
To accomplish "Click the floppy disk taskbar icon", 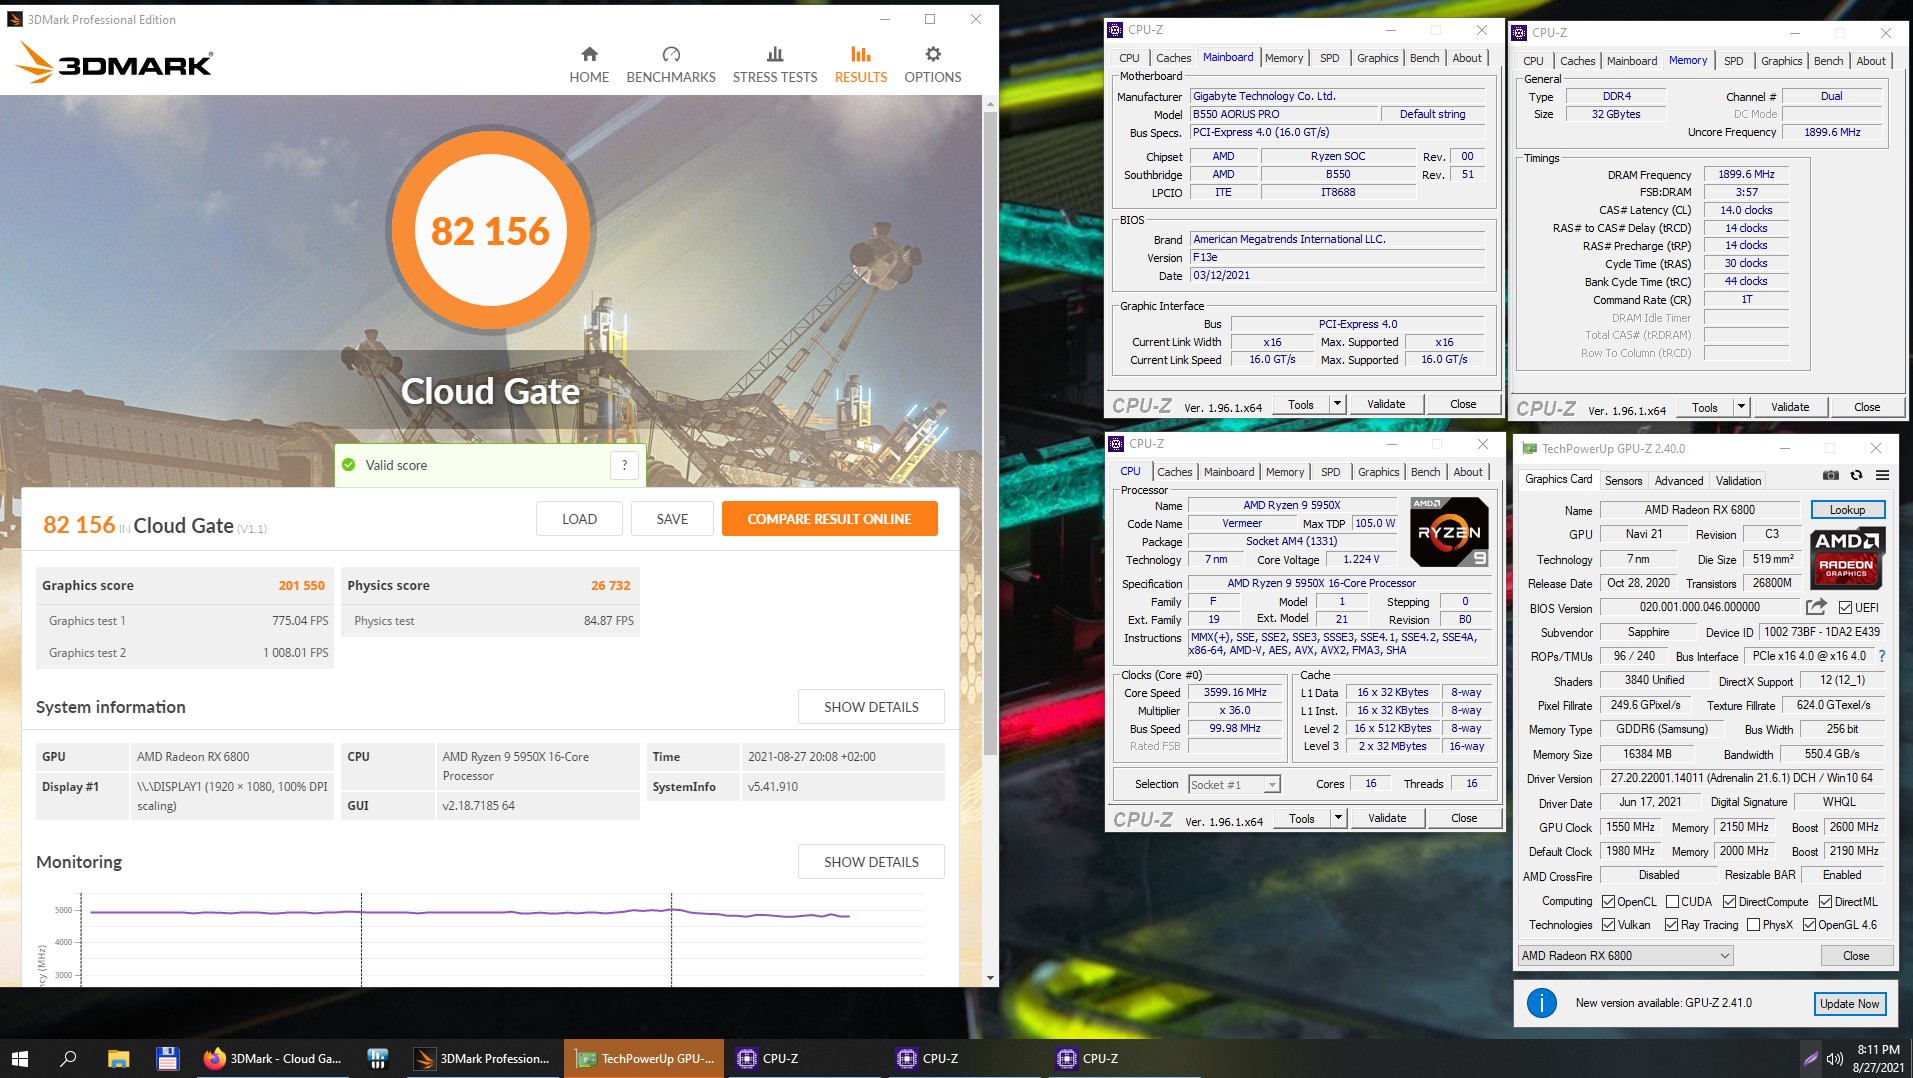I will pyautogui.click(x=167, y=1058).
